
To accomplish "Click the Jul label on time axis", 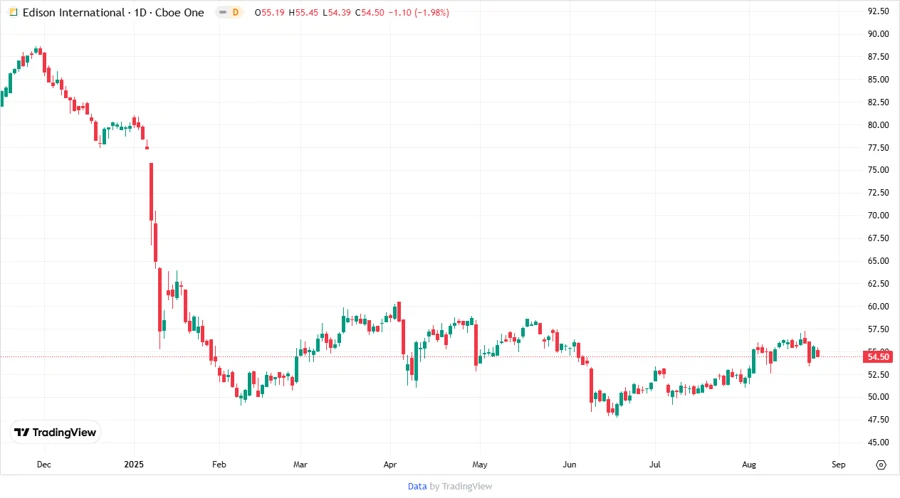I will point(655,465).
